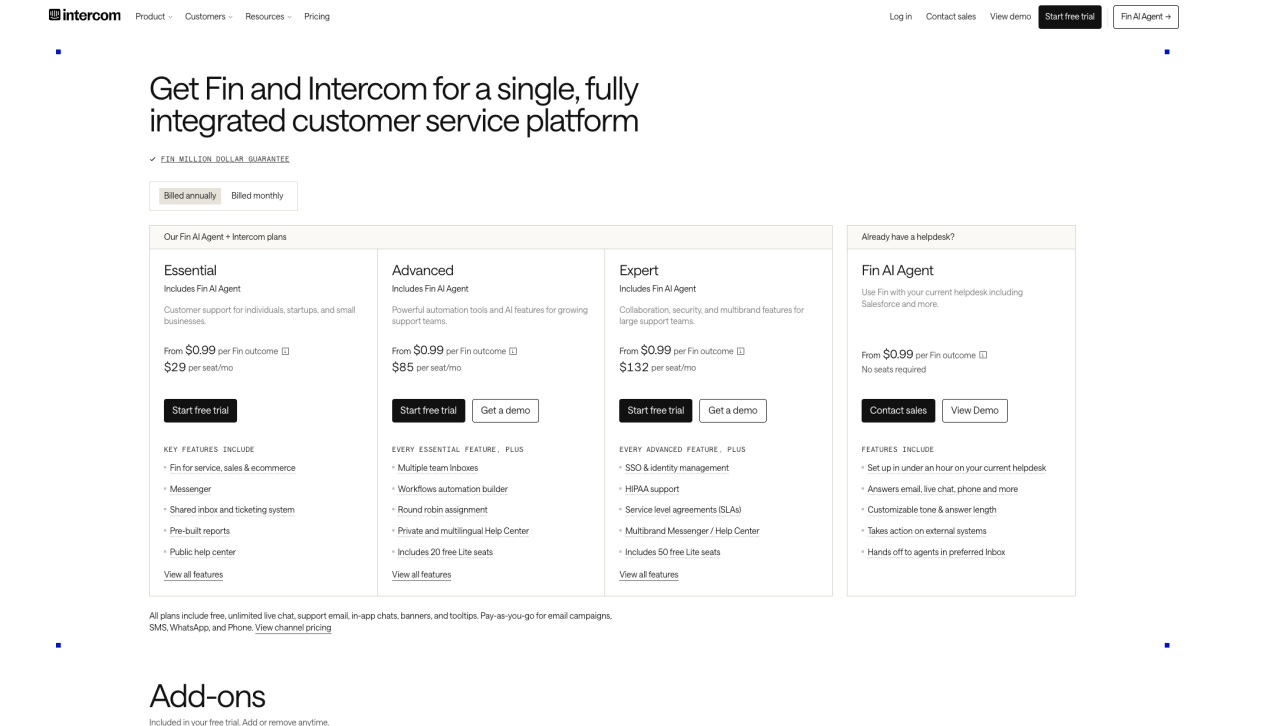View all features of Advanced plan
Viewport: 1265px width, 726px height.
421,575
